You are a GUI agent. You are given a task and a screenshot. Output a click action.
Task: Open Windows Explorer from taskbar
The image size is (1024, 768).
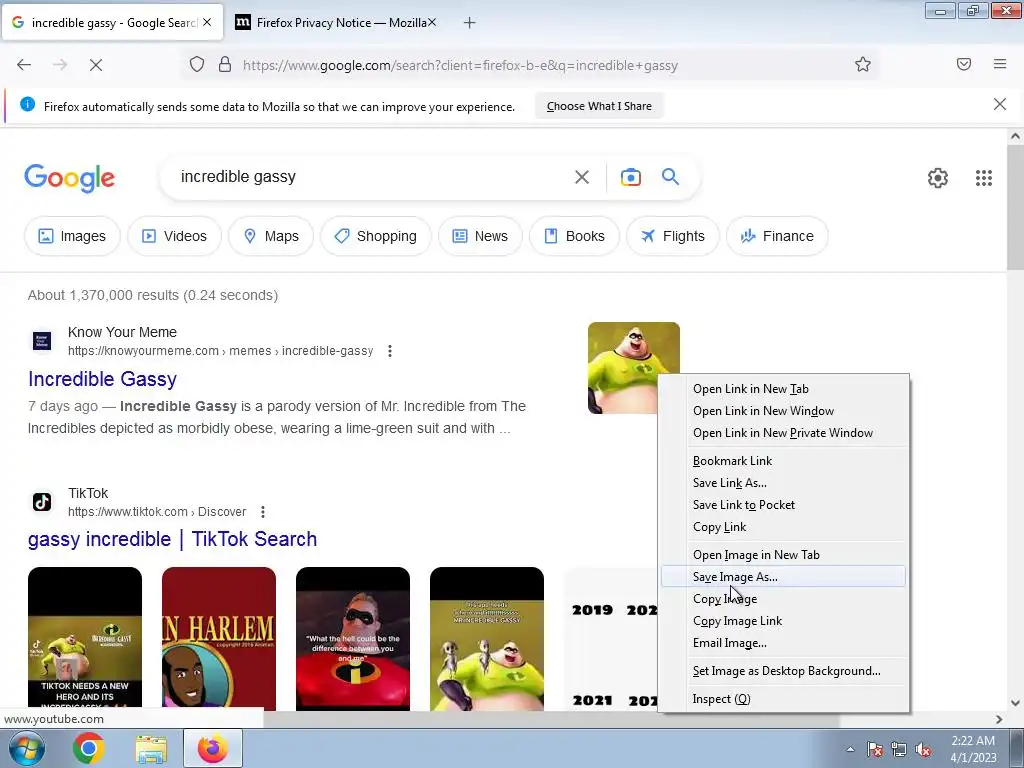[x=151, y=749]
